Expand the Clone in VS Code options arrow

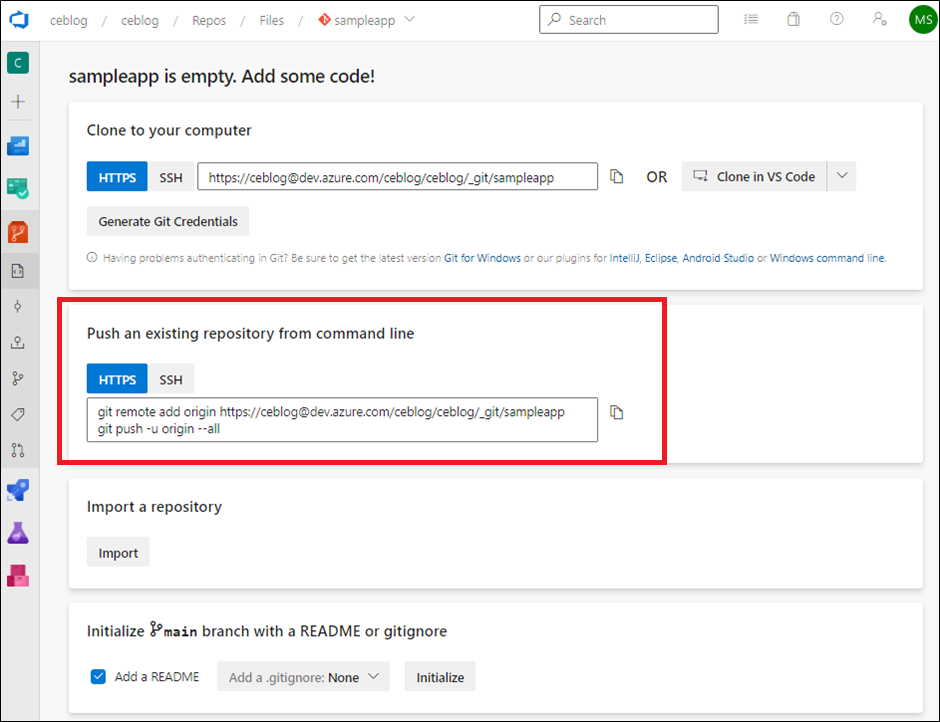pos(842,176)
